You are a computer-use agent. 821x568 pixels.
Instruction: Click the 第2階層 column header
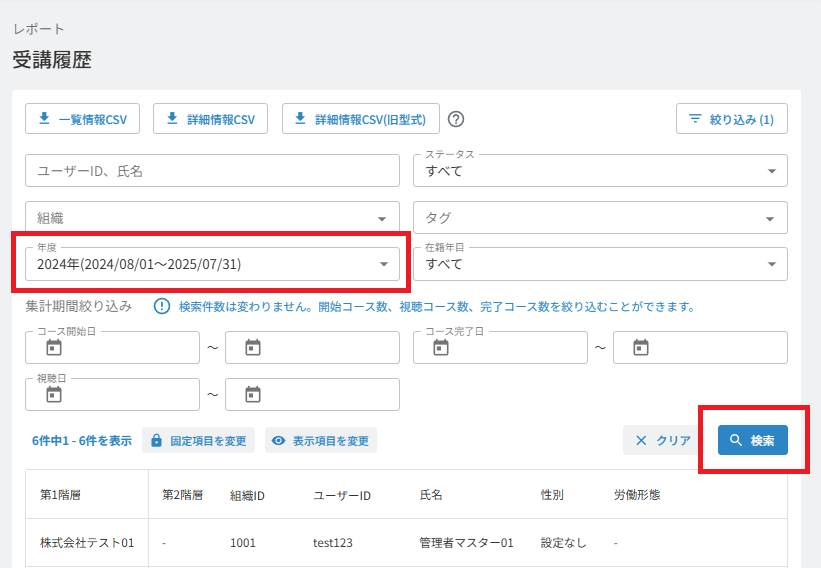(x=182, y=495)
